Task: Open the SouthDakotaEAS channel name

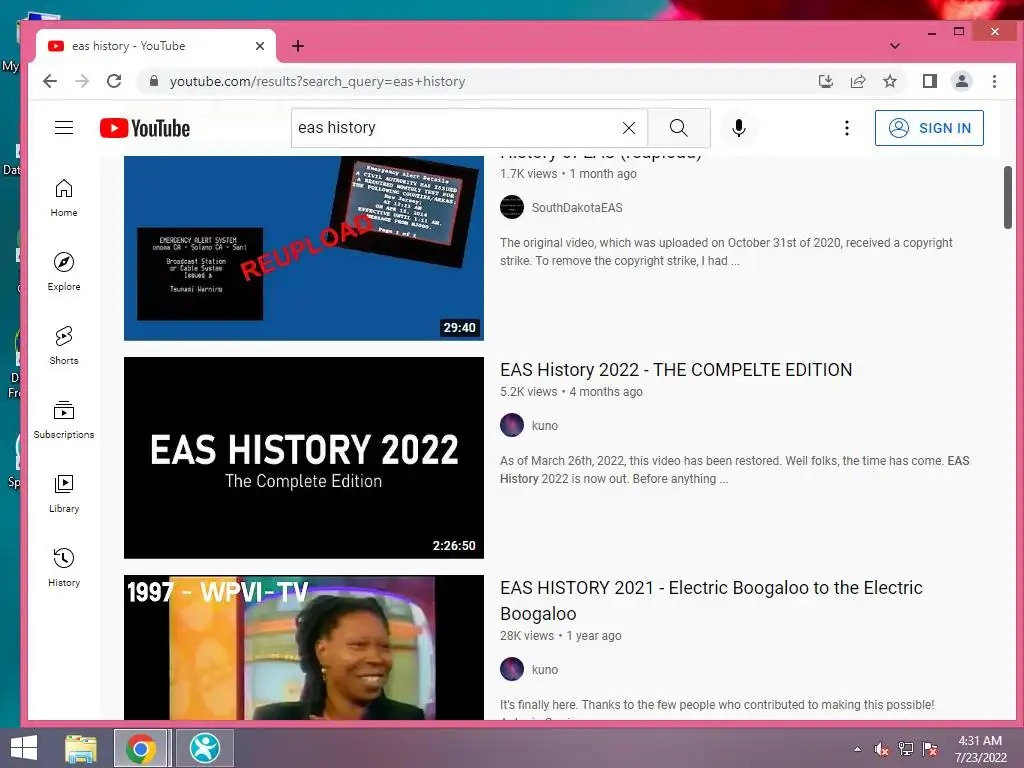Action: [577, 208]
